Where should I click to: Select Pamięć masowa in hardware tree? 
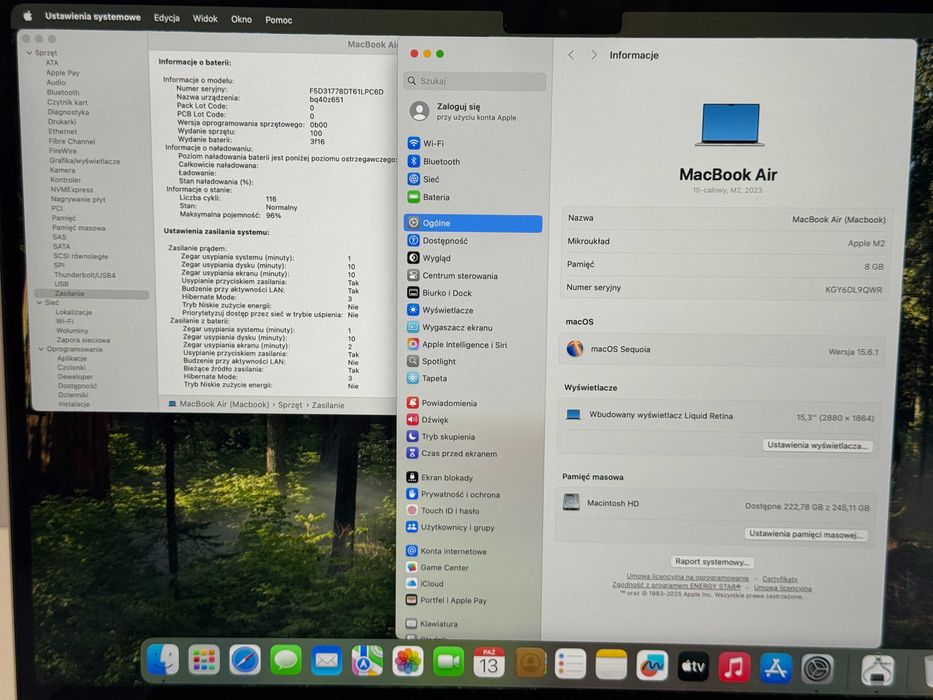(79, 227)
